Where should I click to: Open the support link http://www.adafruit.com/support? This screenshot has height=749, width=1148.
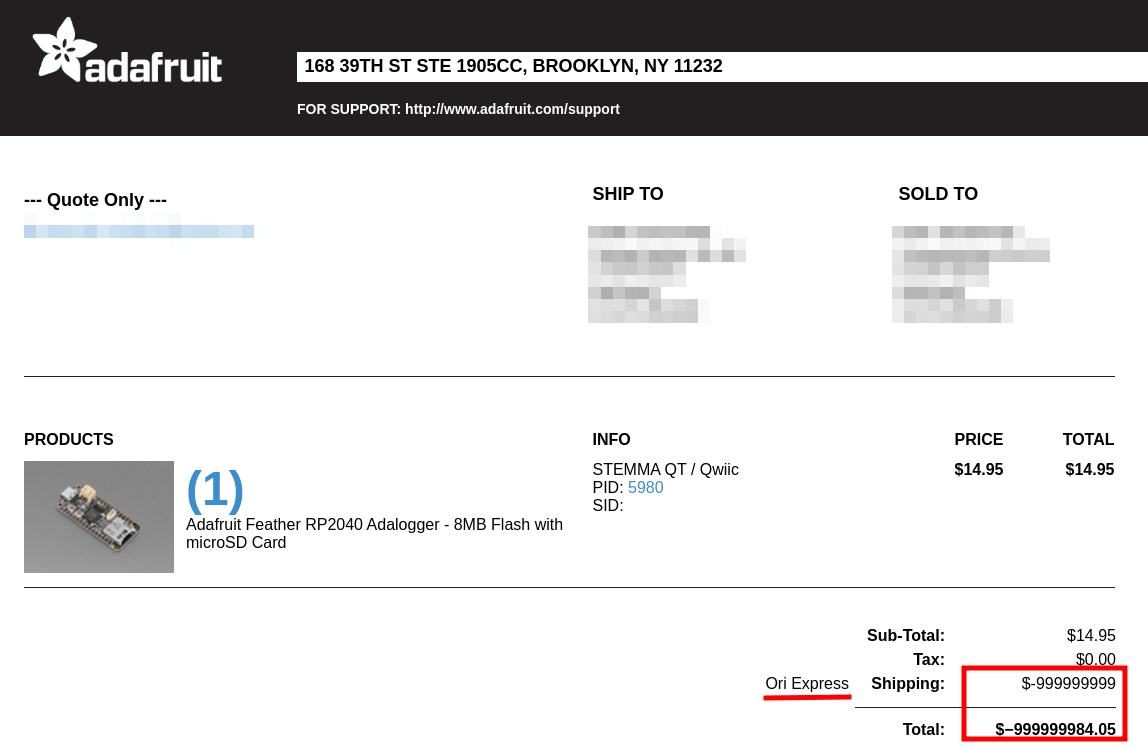512,109
